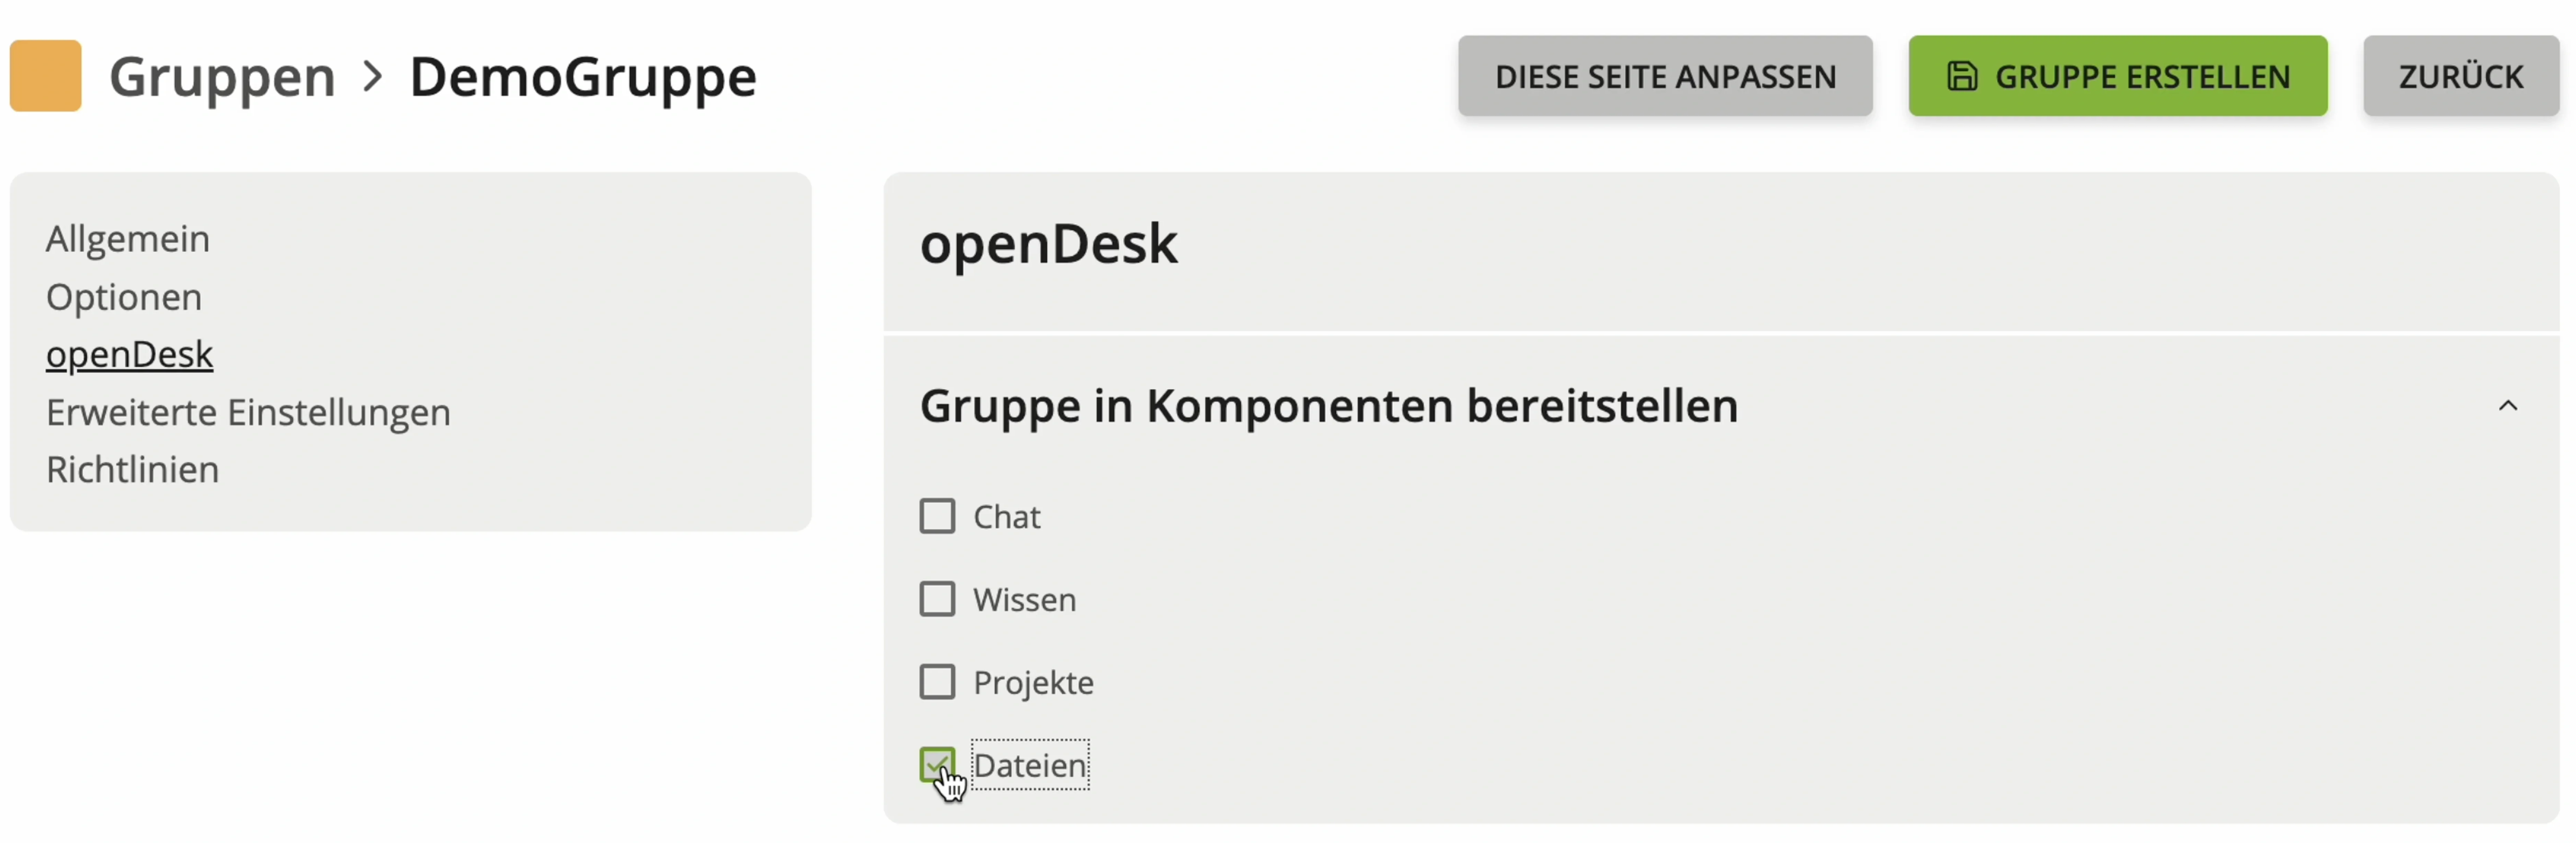Click the 'Gruppe in Komponenten bereitstellen' heading

[1328, 406]
